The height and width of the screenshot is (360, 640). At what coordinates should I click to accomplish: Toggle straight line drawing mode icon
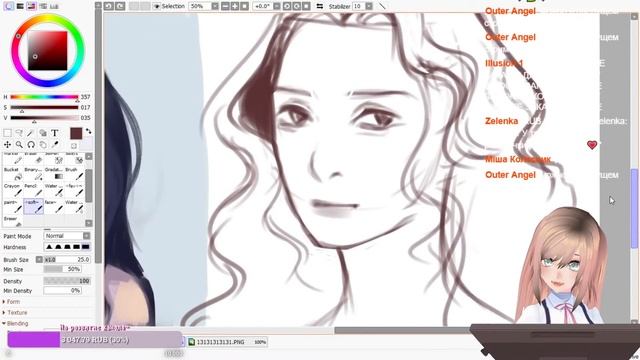point(382,6)
